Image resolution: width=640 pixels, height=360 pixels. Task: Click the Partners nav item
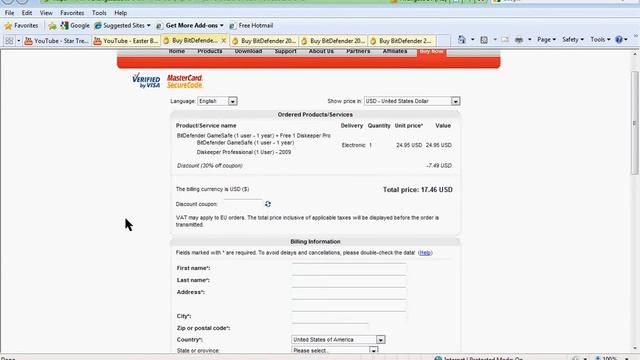coord(358,51)
